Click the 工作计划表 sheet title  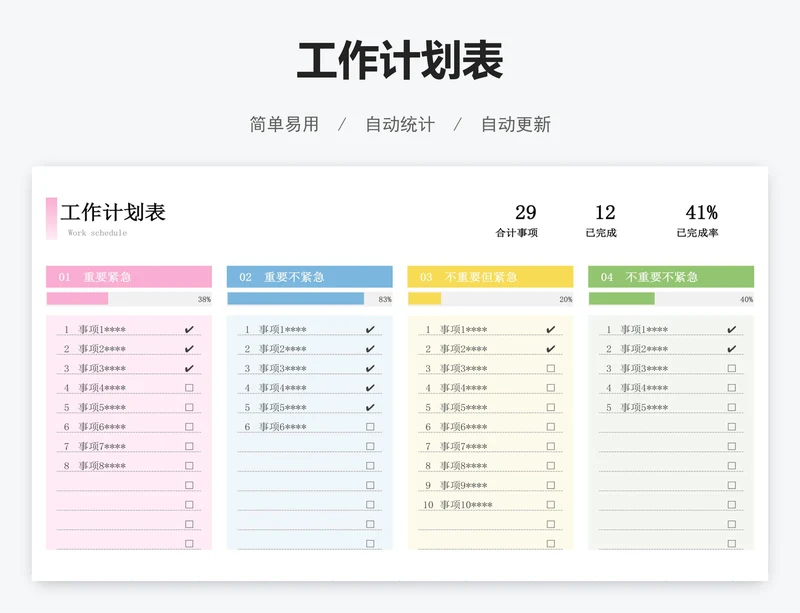tap(113, 212)
